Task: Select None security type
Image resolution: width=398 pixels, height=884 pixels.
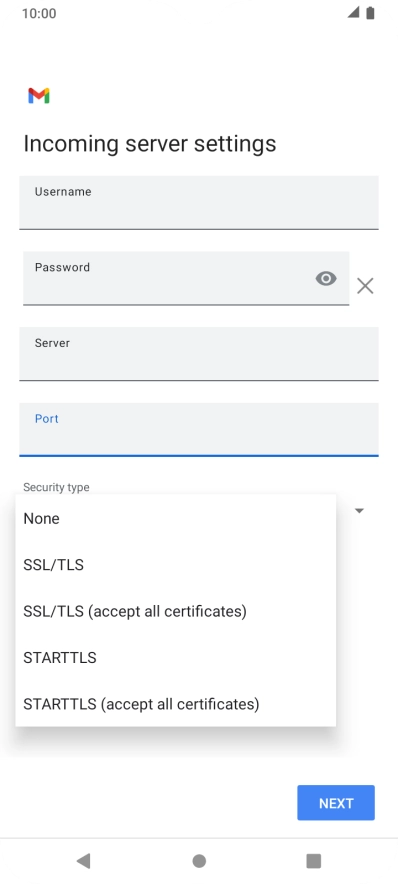Action: (176, 519)
